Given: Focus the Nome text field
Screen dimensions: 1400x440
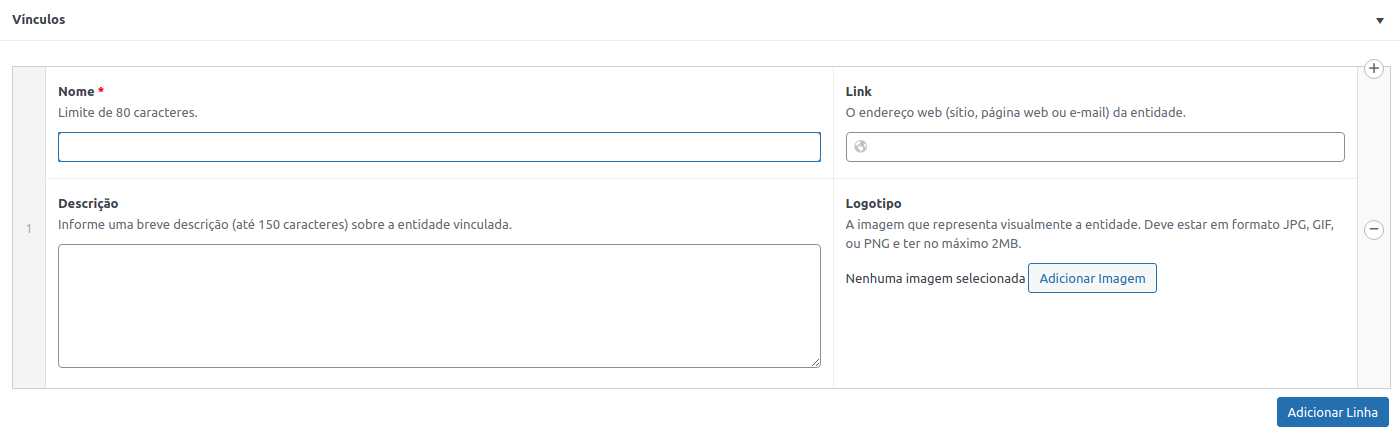Looking at the screenshot, I should [439, 147].
